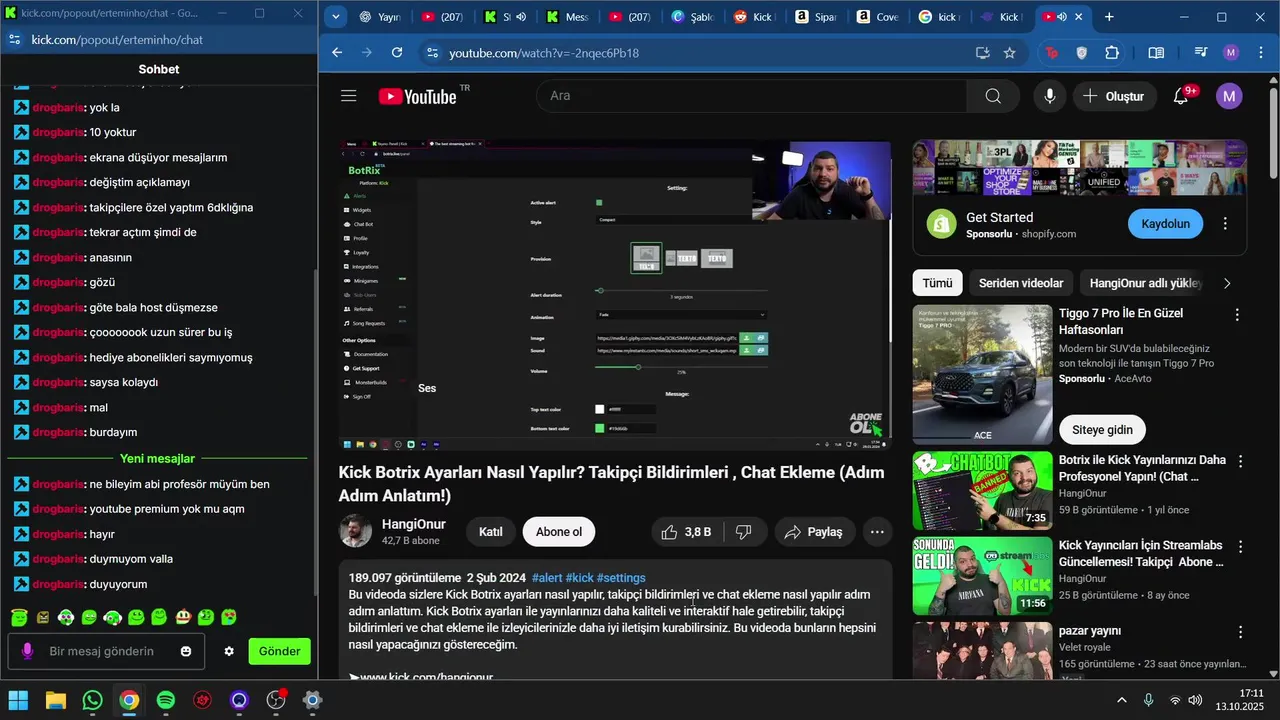
Task: Open the YouTube guide hamburger menu
Action: 348,96
